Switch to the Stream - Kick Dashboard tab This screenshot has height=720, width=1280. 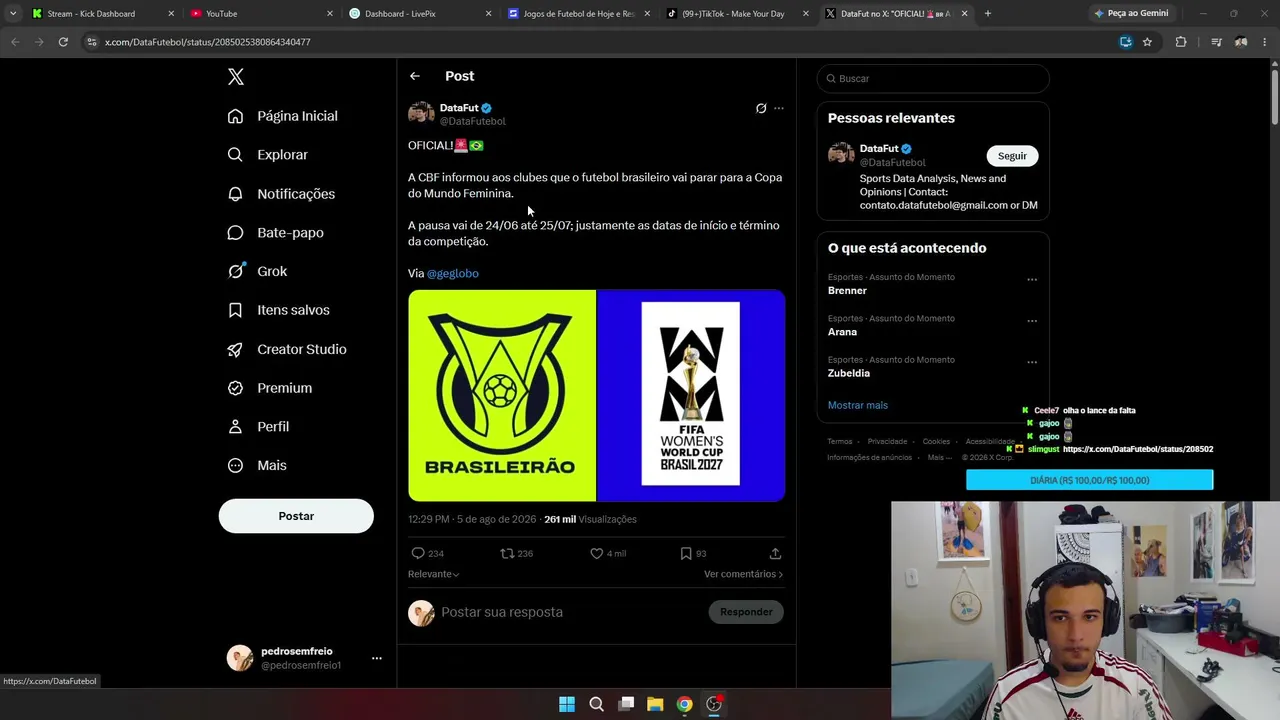100,14
